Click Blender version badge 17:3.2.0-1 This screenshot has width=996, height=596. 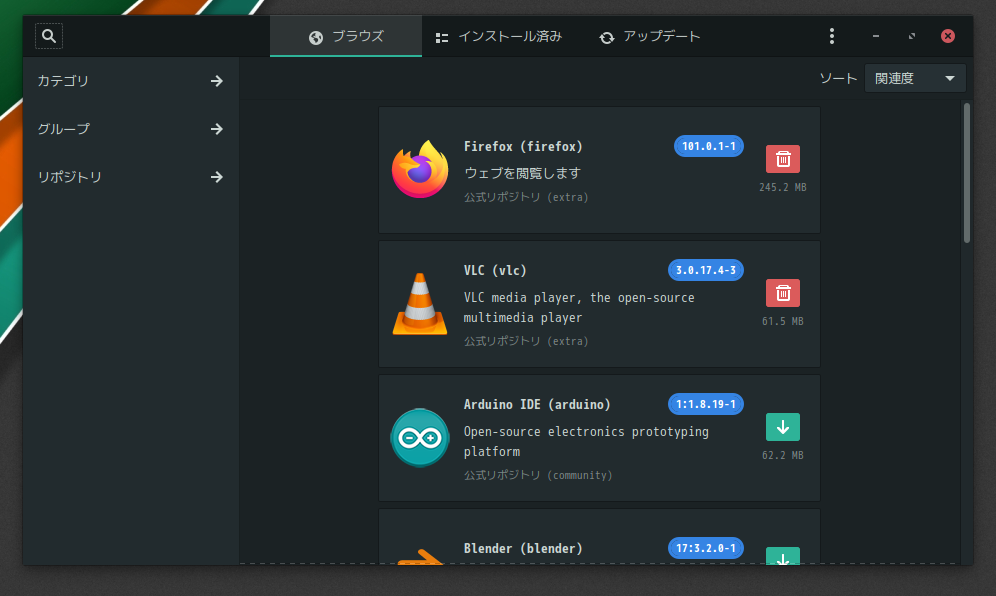(x=706, y=548)
